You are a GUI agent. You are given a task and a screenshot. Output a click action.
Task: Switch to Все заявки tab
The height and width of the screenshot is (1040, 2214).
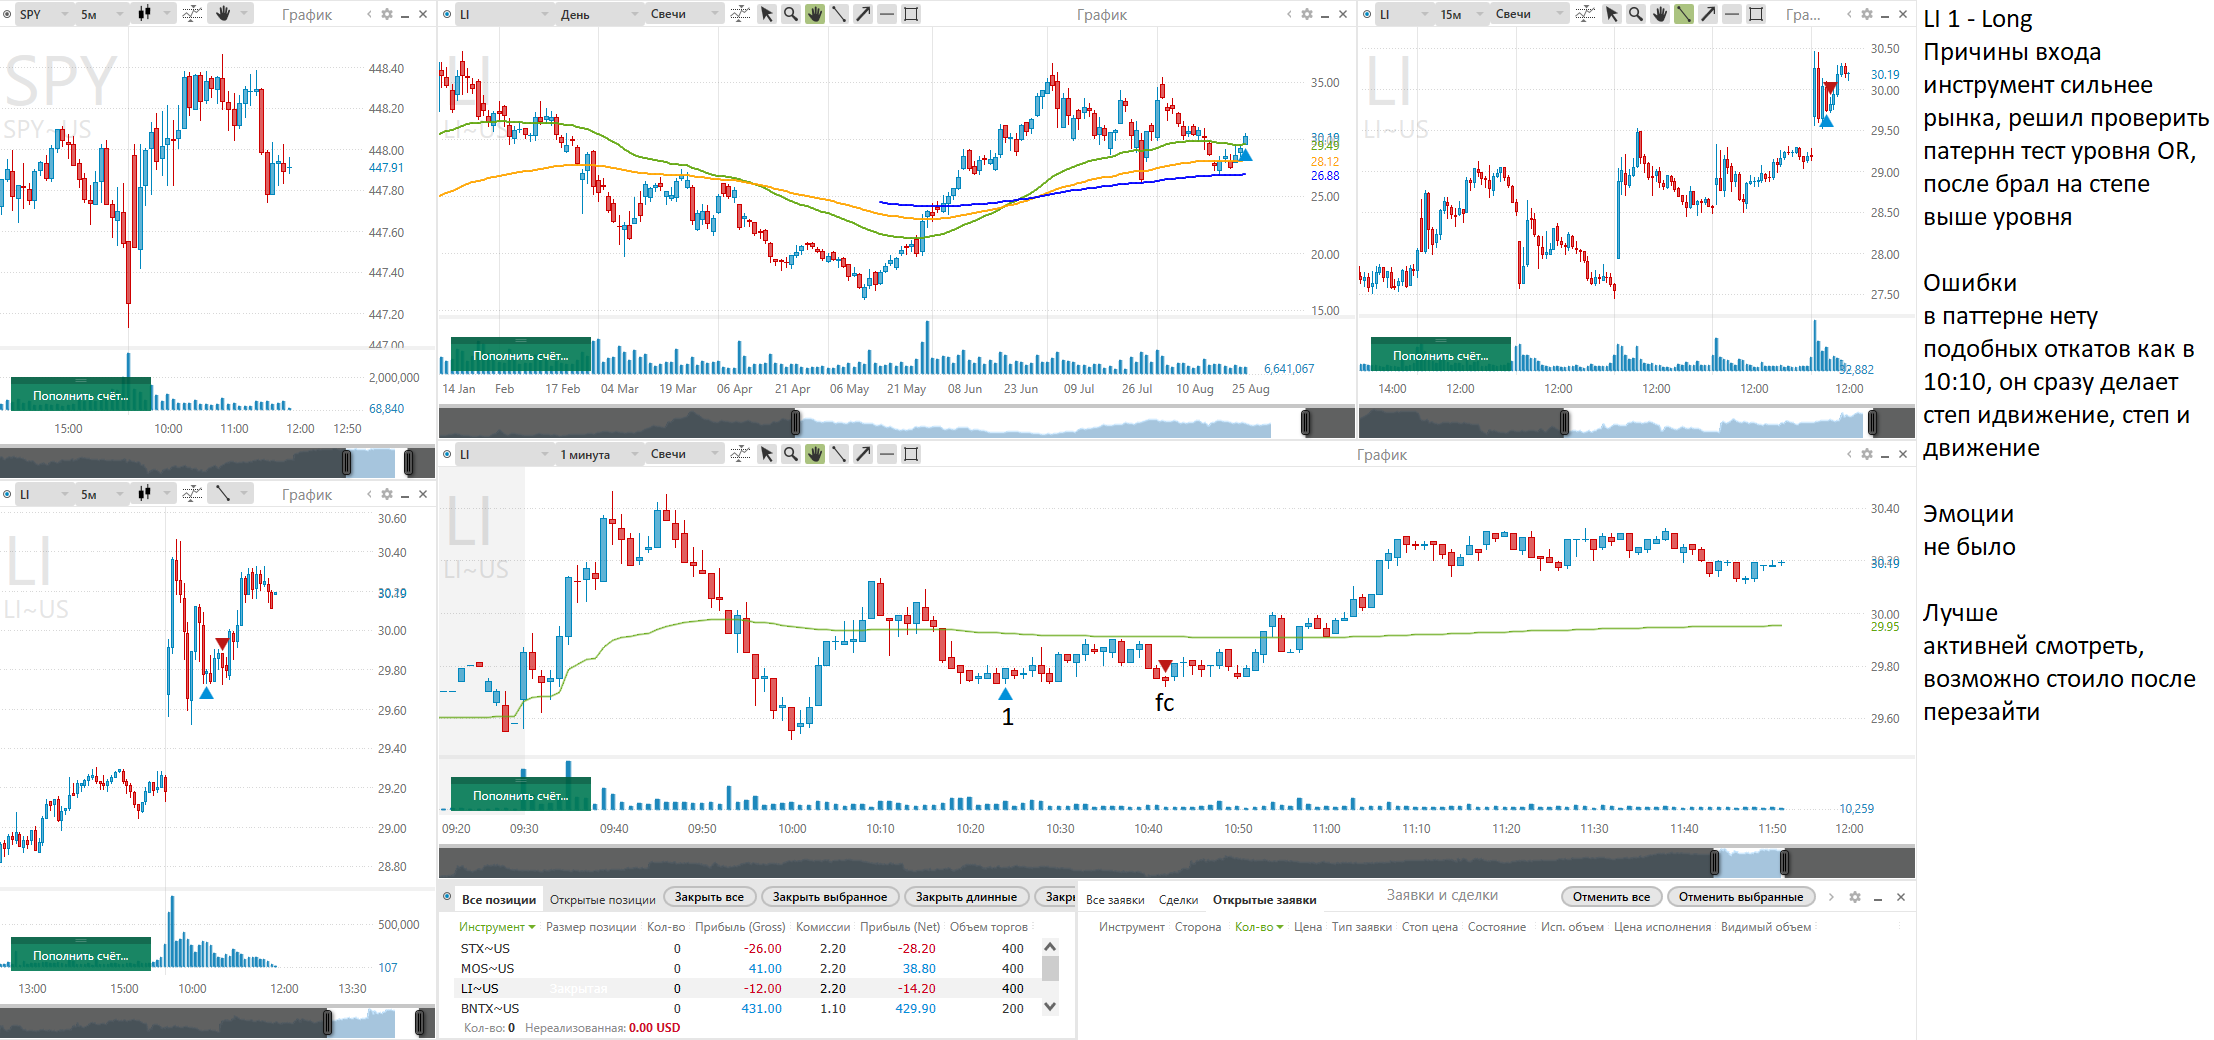(1115, 899)
